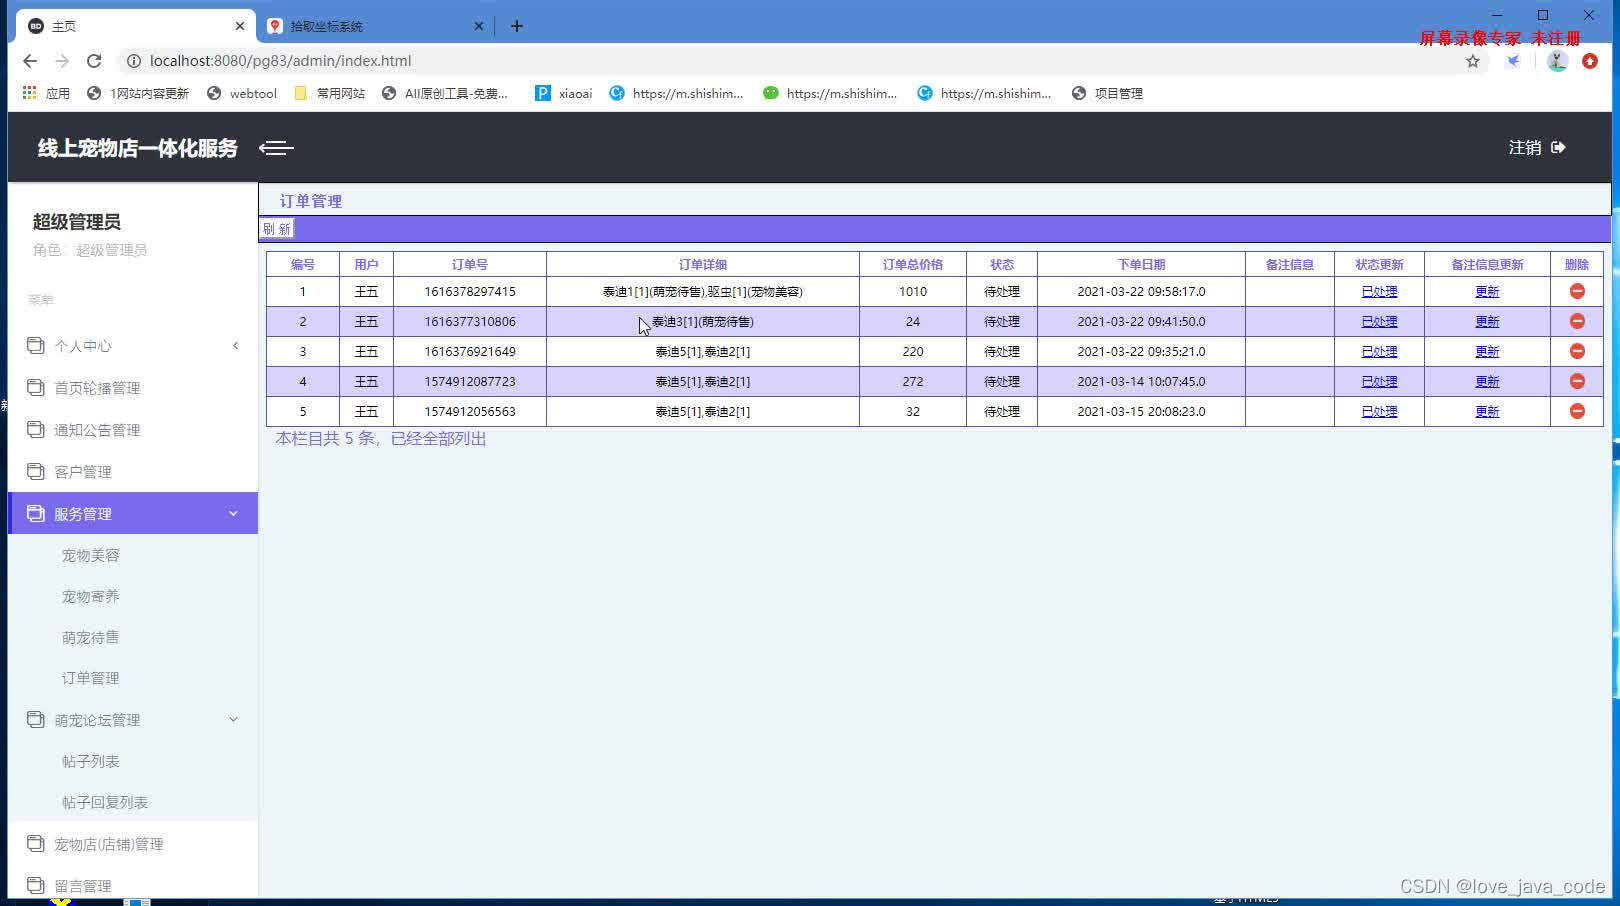Viewport: 1620px width, 906px height.
Task: Click the blue bird extension icon
Action: tap(1514, 61)
